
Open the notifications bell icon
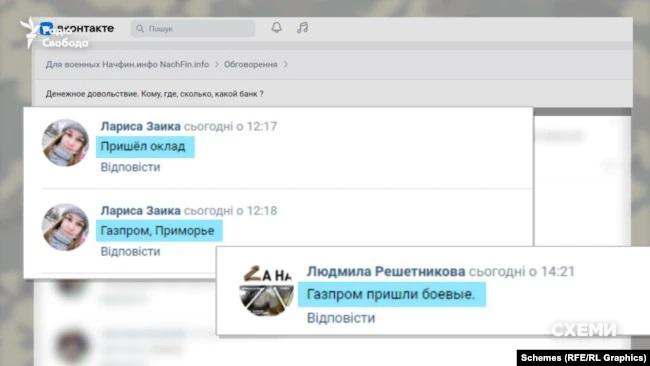click(276, 28)
